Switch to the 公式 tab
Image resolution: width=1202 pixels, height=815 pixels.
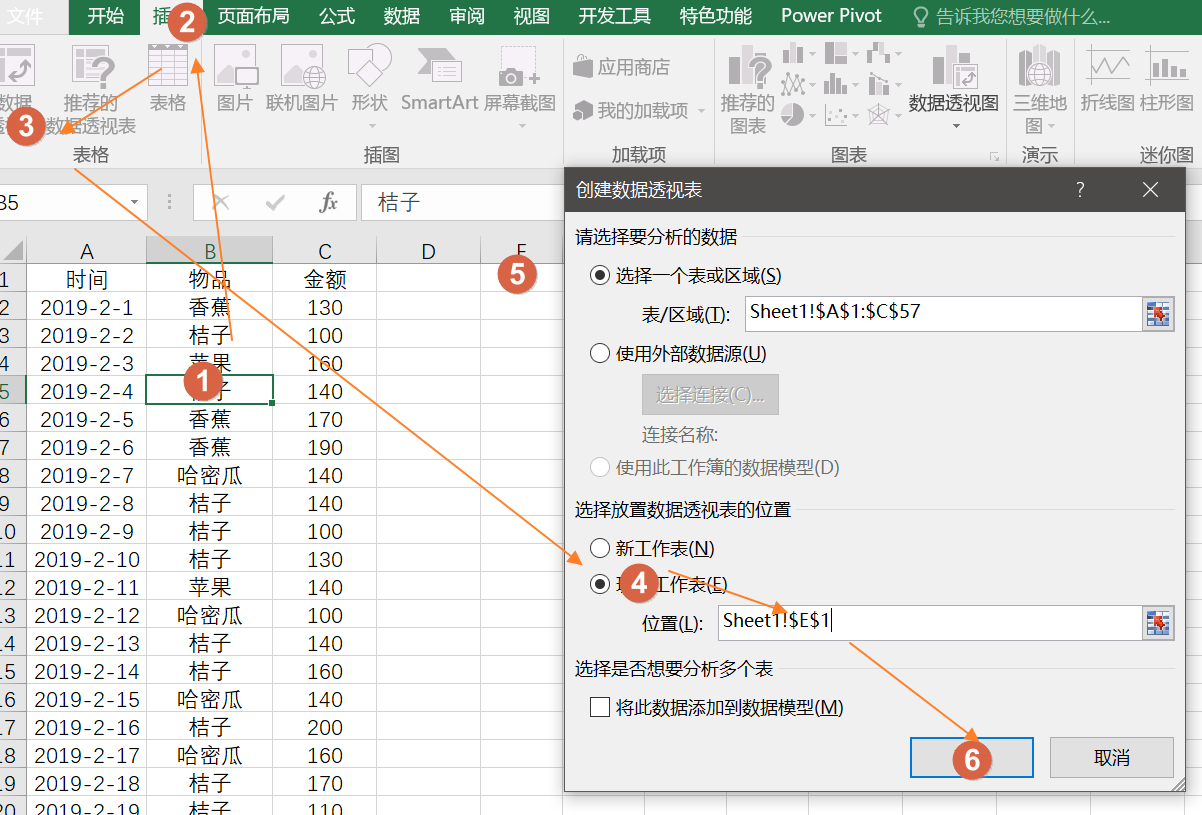point(337,16)
